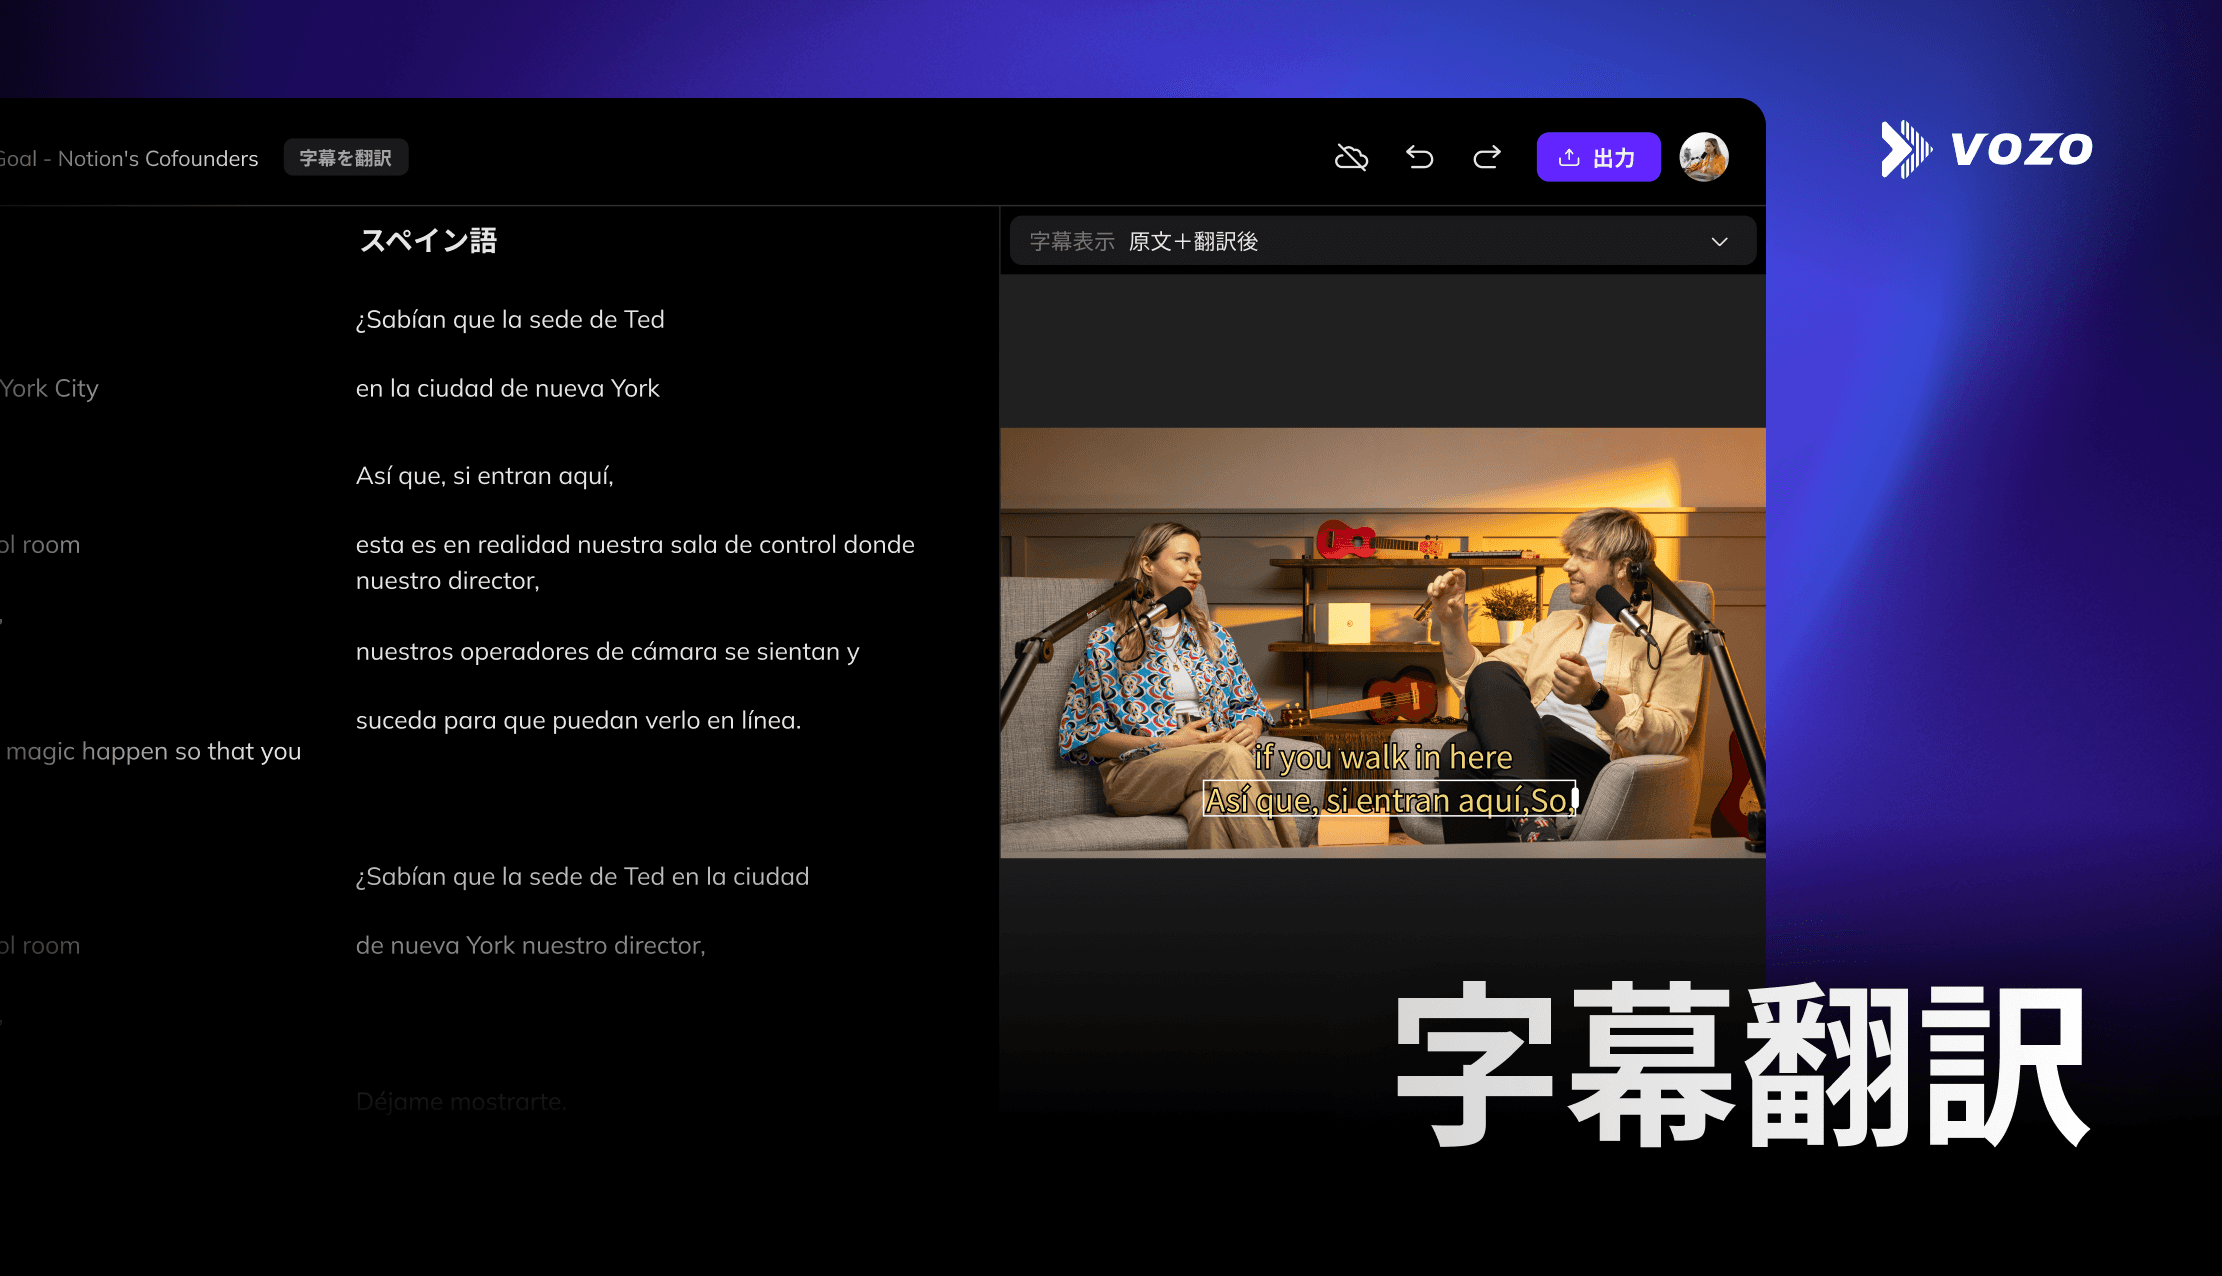Image resolution: width=2222 pixels, height=1276 pixels.
Task: Select subtitle line '¿Sabían que la sede de Ted'
Action: (x=510, y=319)
